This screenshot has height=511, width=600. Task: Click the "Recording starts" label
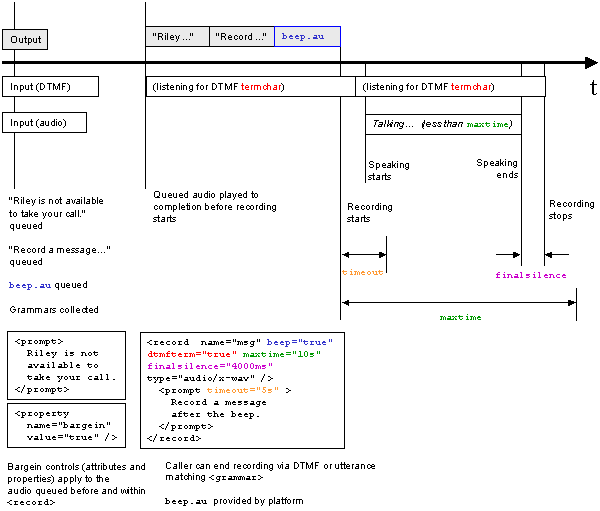tap(369, 213)
